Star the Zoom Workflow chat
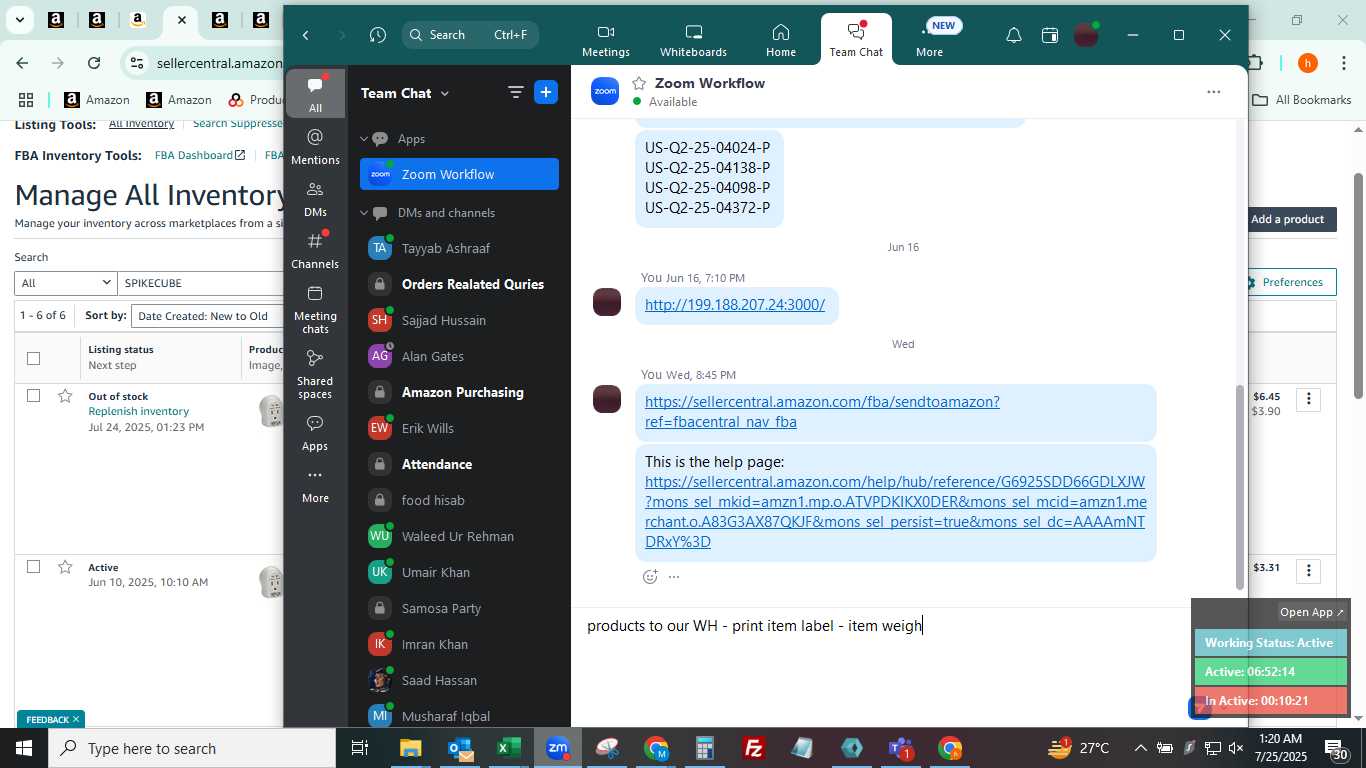The width and height of the screenshot is (1366, 768). (639, 83)
